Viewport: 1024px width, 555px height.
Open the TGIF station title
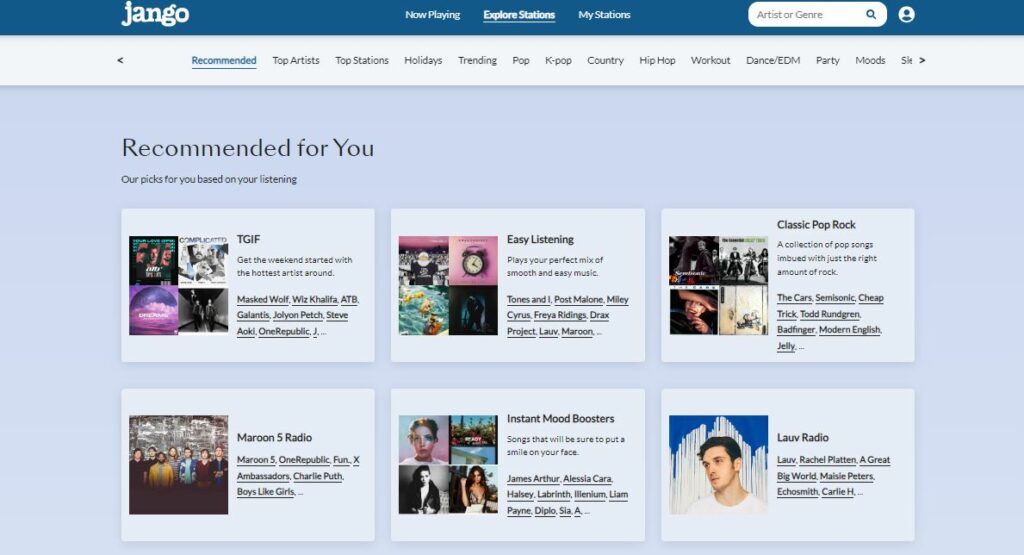(248, 240)
